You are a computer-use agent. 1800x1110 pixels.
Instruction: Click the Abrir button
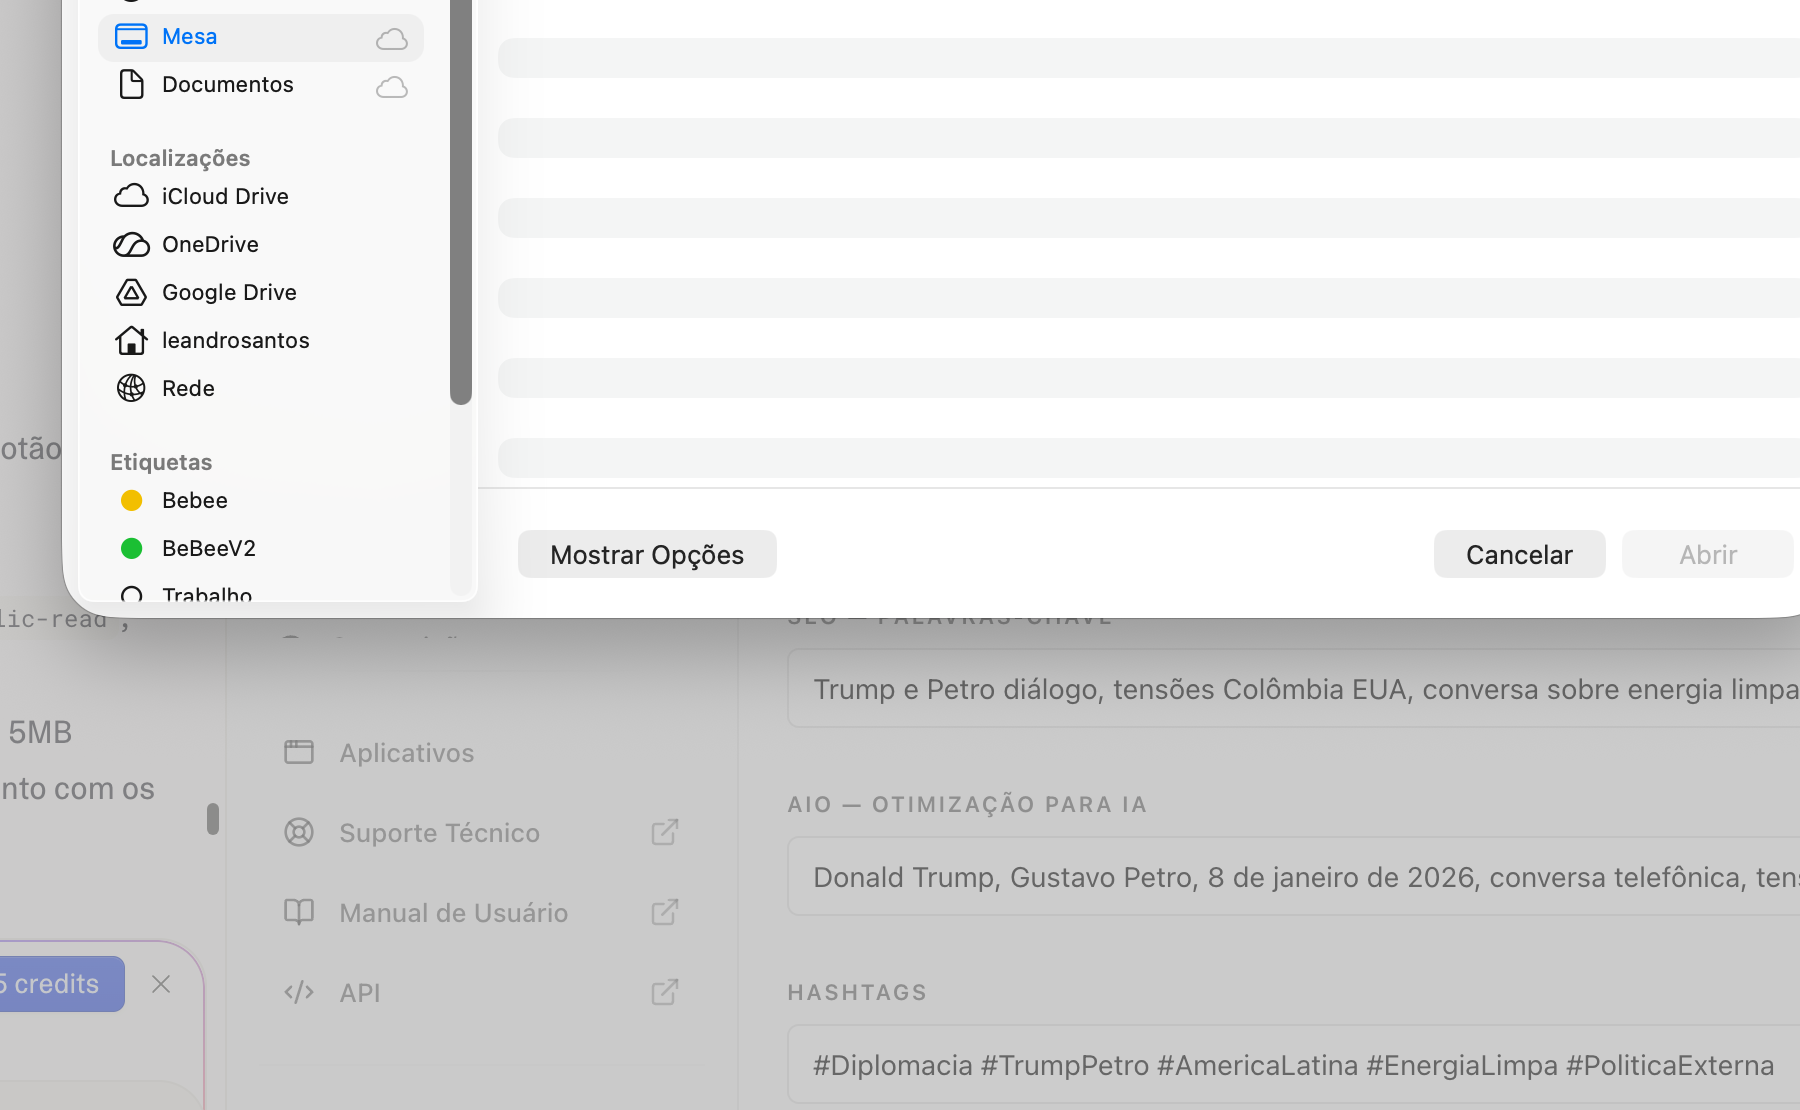(1707, 554)
